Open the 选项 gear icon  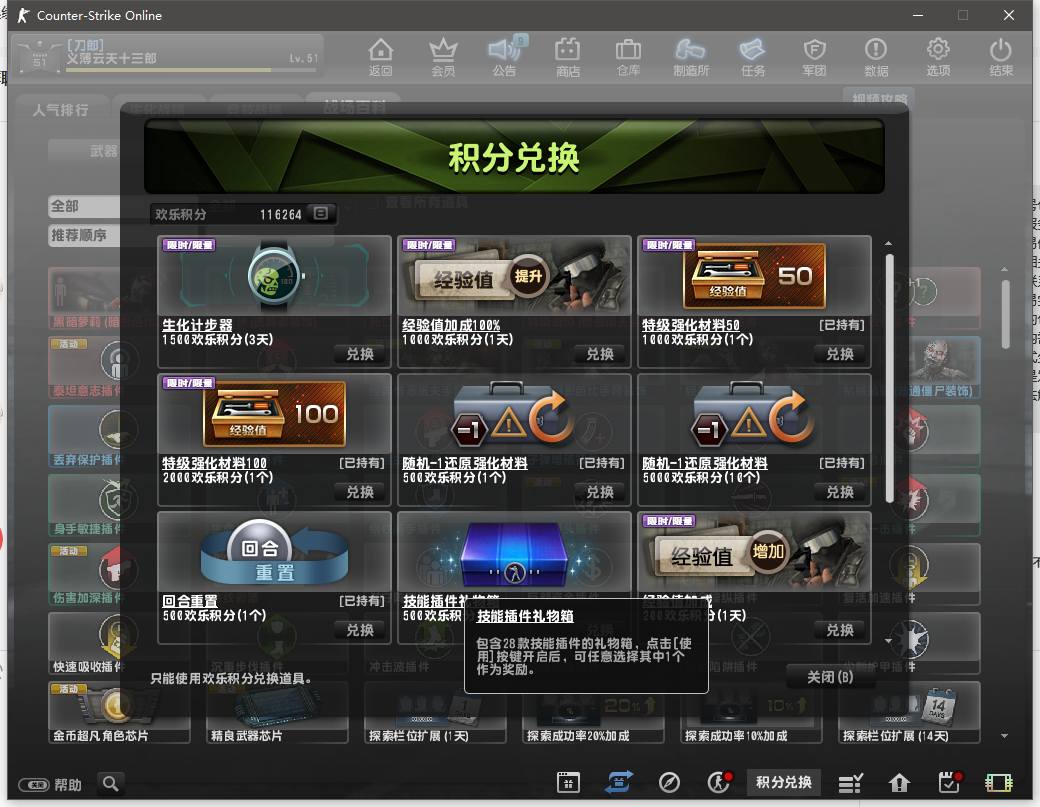point(938,57)
